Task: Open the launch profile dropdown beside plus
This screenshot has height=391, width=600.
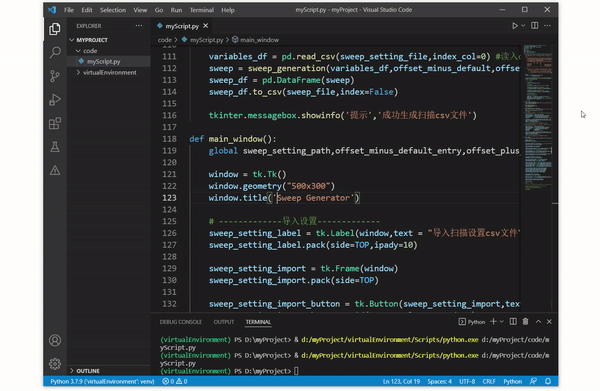Action: (502, 321)
